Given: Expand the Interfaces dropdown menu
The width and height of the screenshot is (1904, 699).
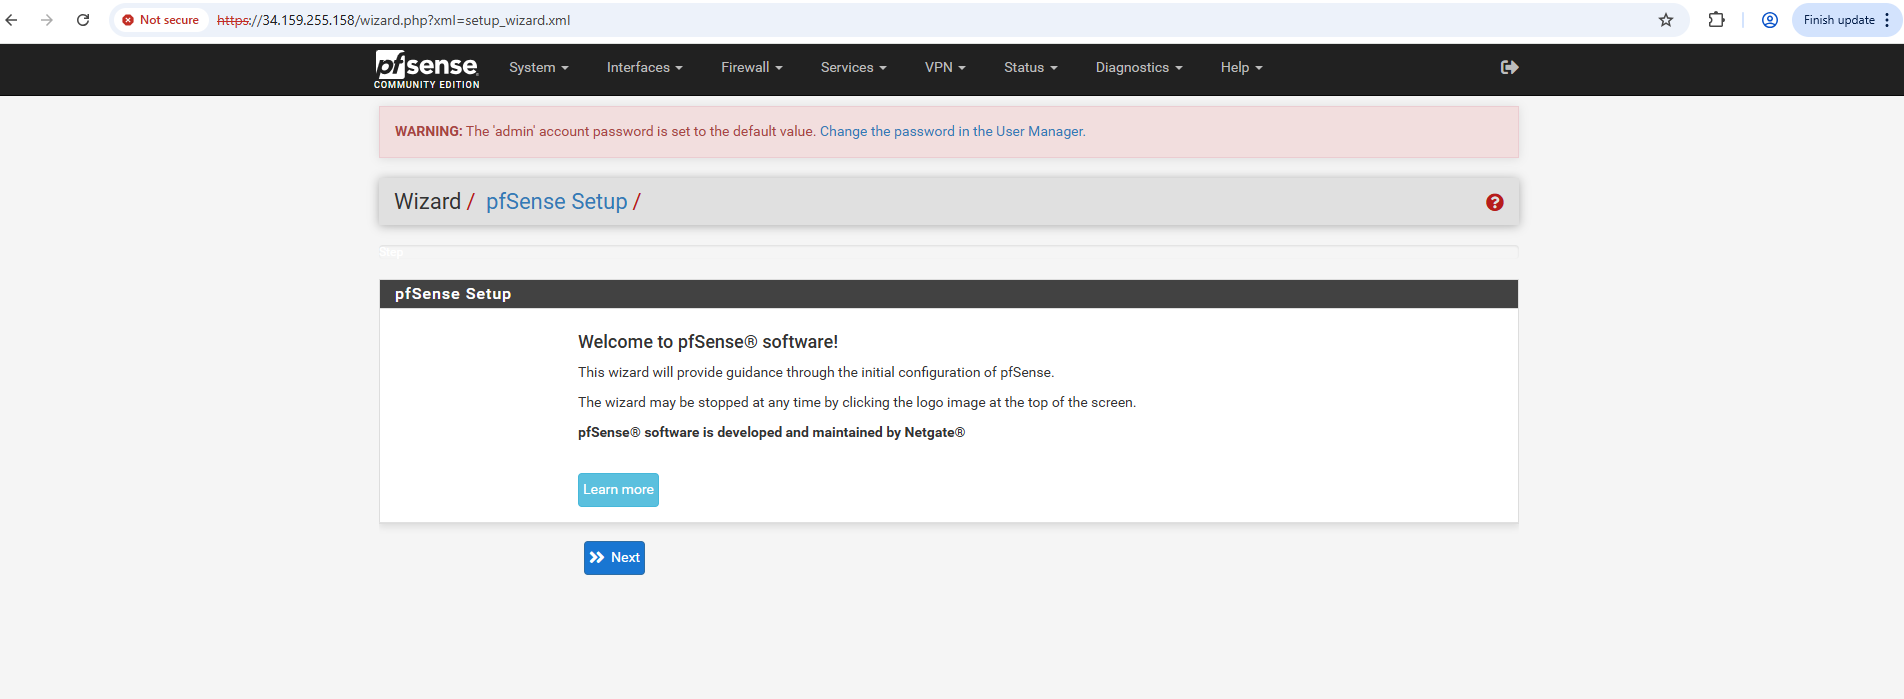Looking at the screenshot, I should click(644, 68).
